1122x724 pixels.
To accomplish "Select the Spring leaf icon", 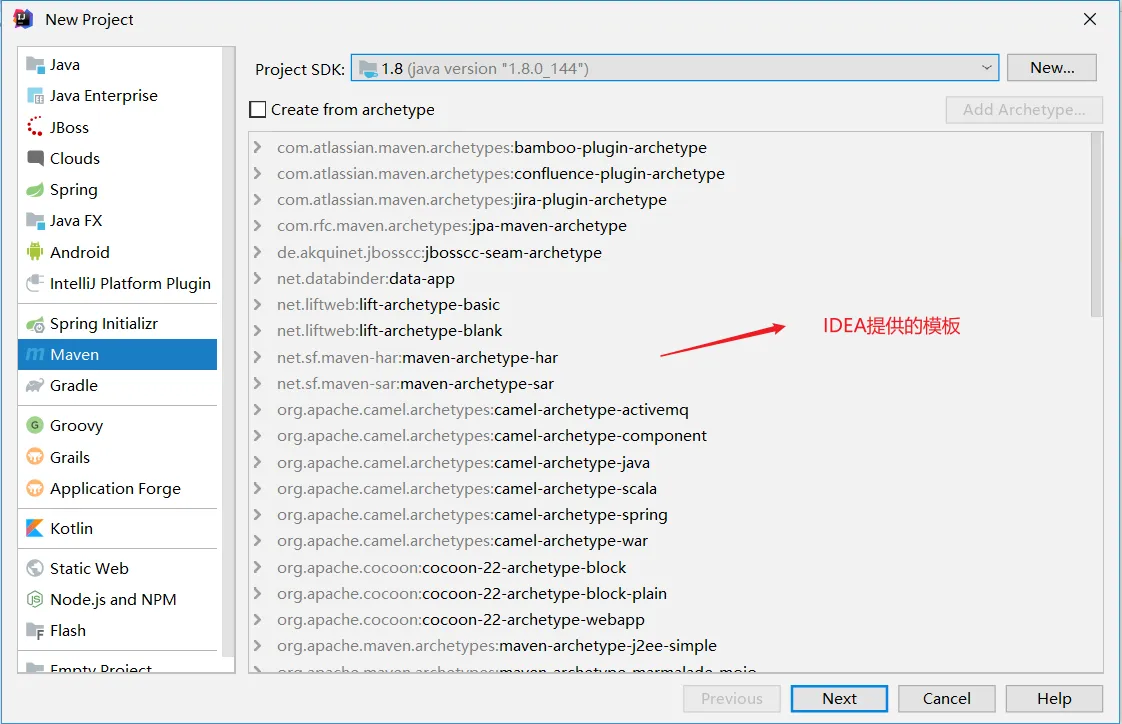I will click(x=35, y=189).
